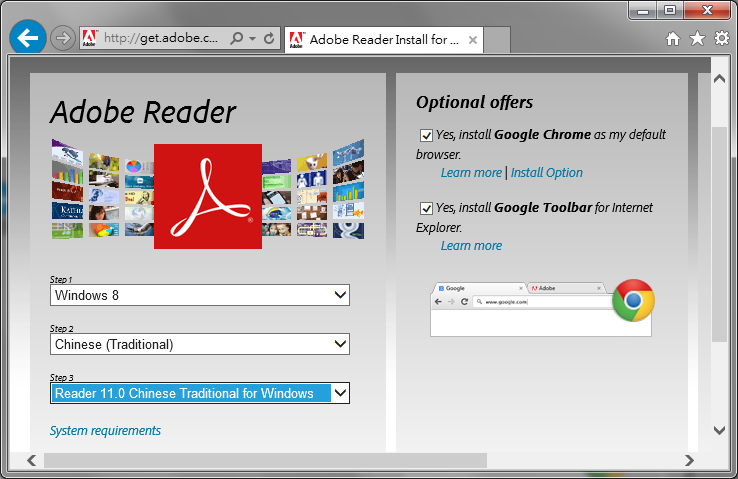This screenshot has height=479, width=738.
Task: Expand the Step 2 Chinese (Traditional) dropdown
Action: click(200, 344)
